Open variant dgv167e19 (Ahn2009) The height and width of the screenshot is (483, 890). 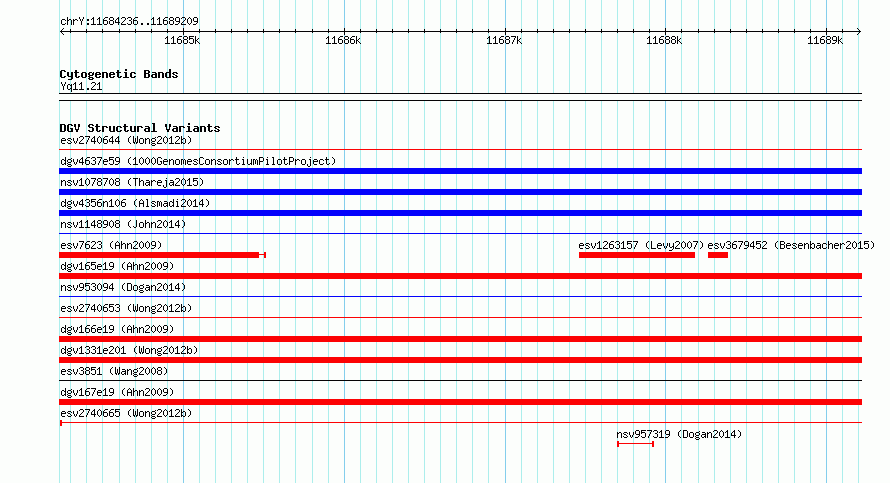click(117, 392)
